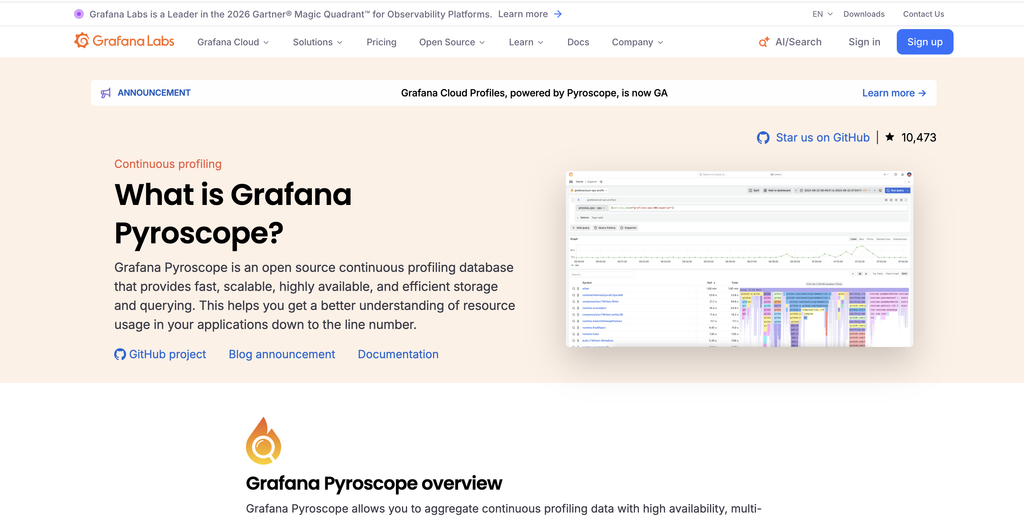The height and width of the screenshot is (517, 1024).
Task: Click the Grafana Labs logo
Action: pos(124,41)
